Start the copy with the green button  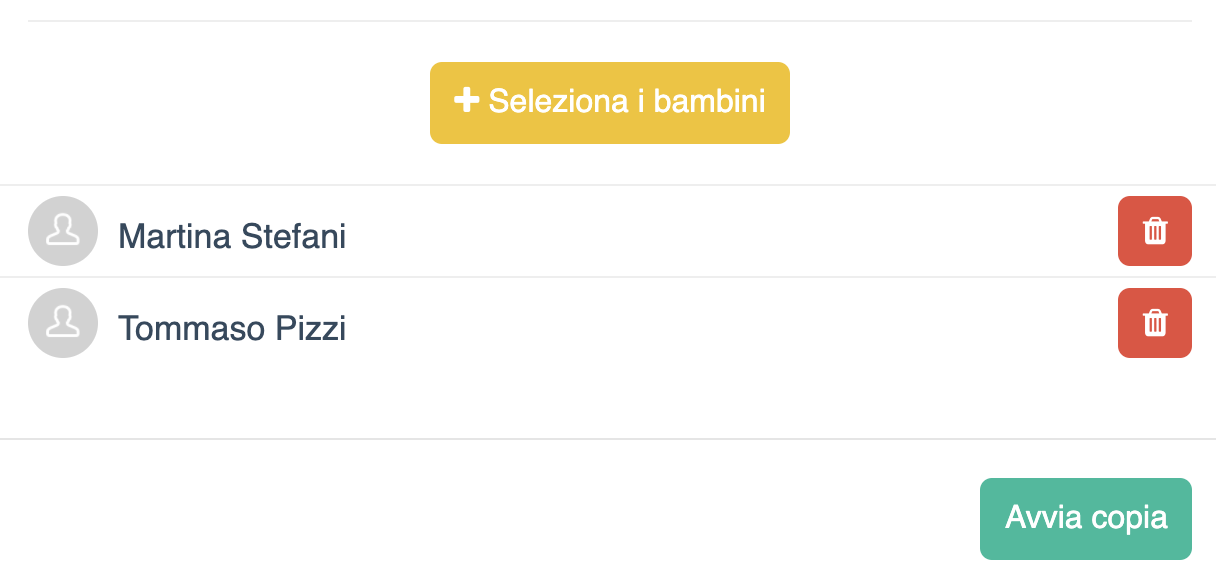click(x=1085, y=518)
